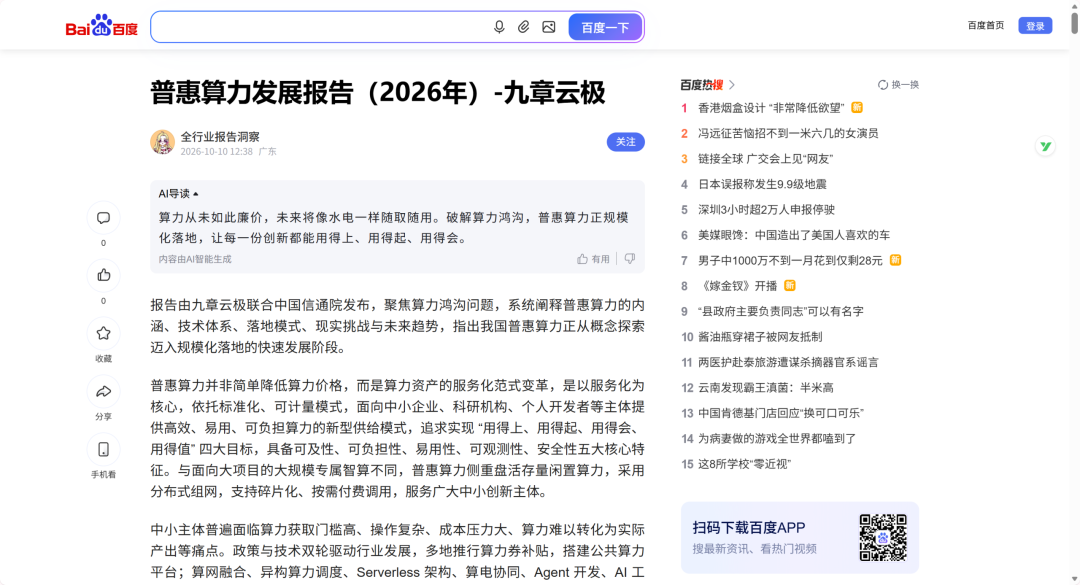Open hot search 这8所学校"零近视"

tap(744, 464)
